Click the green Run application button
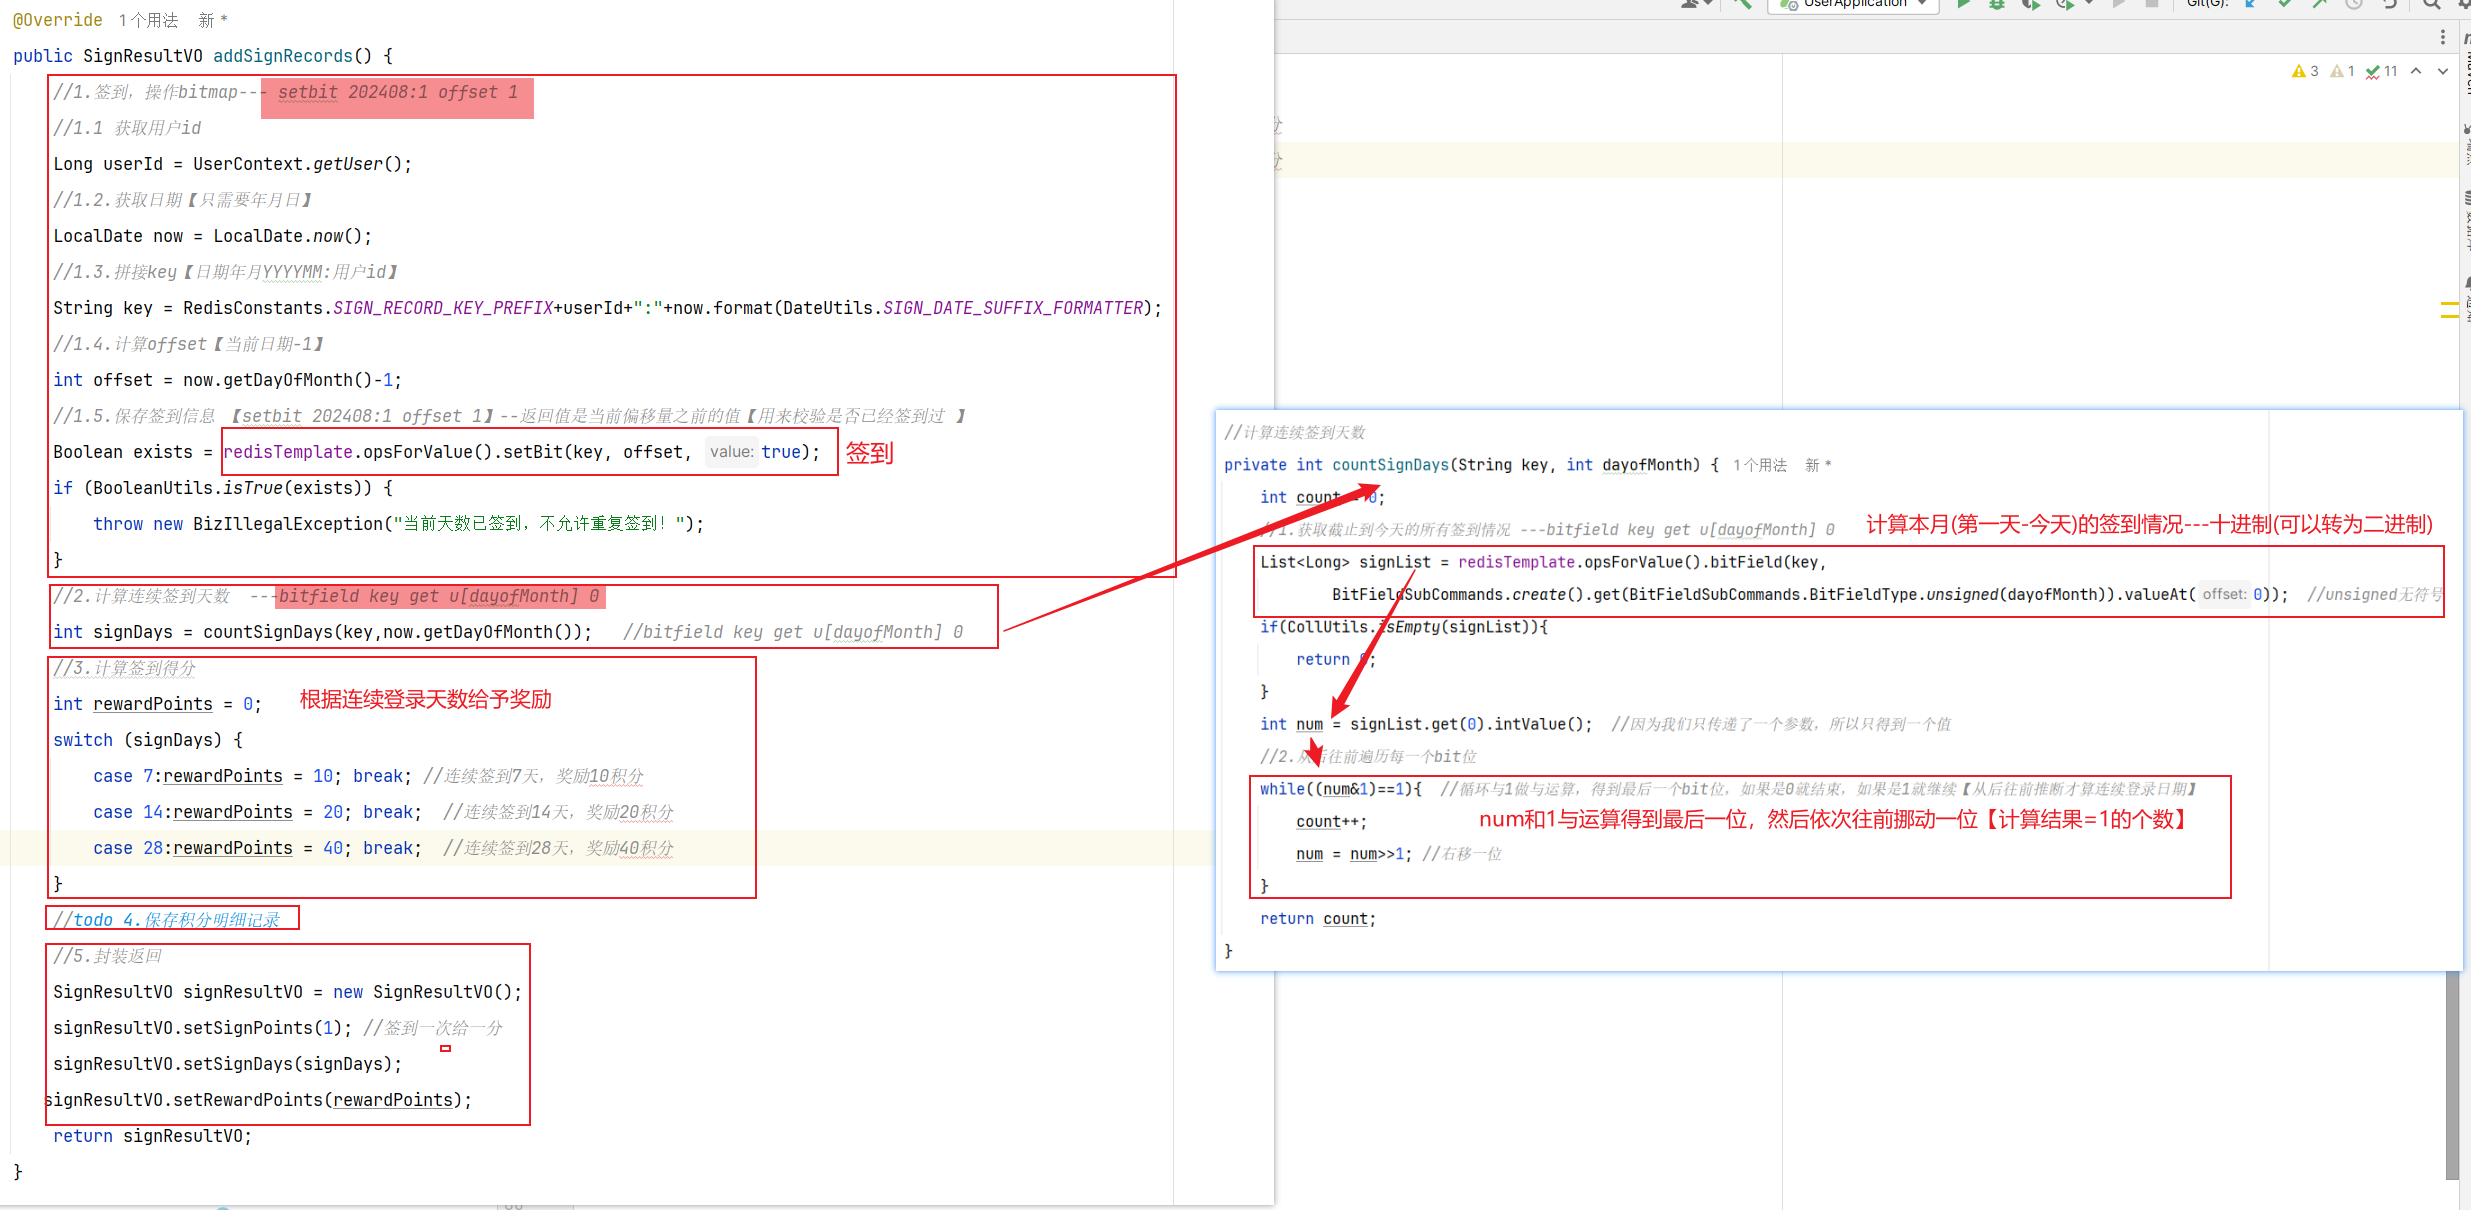This screenshot has width=2471, height=1210. (x=1963, y=4)
